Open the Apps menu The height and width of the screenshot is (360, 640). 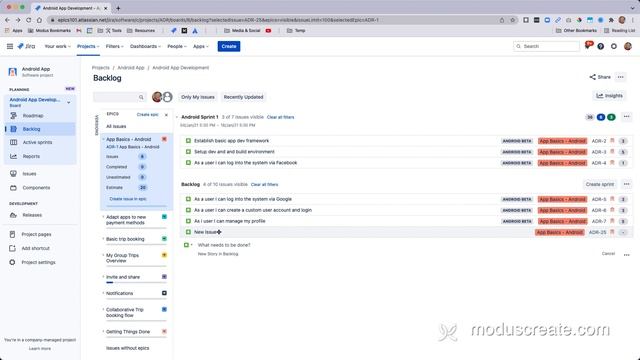200,47
